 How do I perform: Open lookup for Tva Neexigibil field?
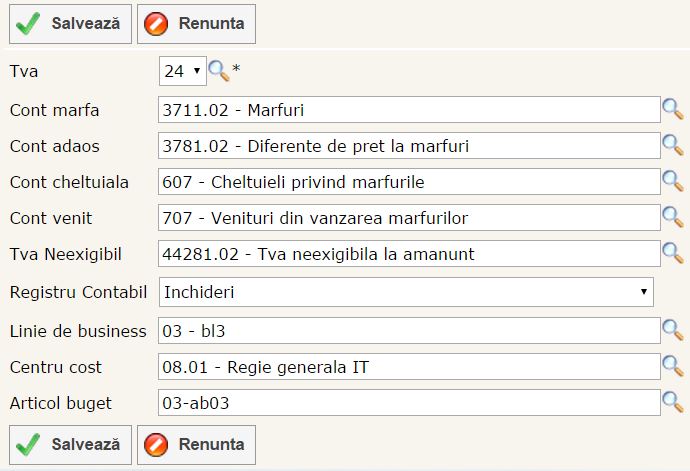tap(673, 252)
